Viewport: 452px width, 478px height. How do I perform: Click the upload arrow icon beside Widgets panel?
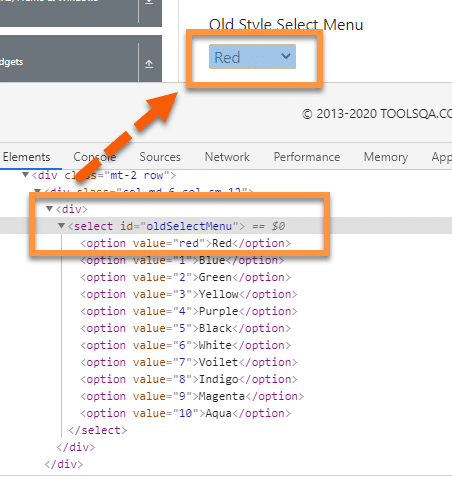(x=149, y=63)
